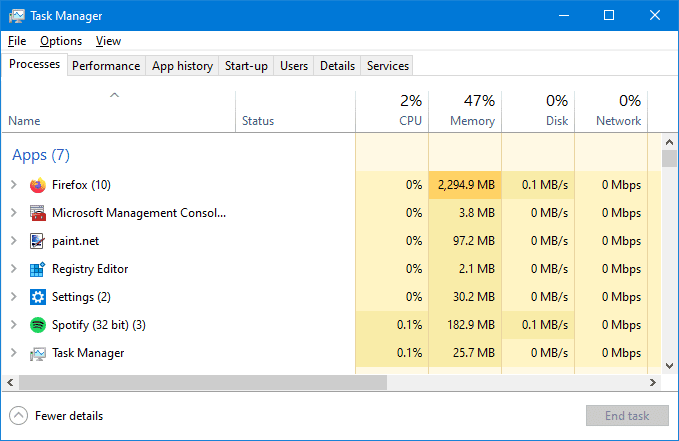The width and height of the screenshot is (679, 441).
Task: Maximize the Task Manager window
Action: click(x=609, y=15)
